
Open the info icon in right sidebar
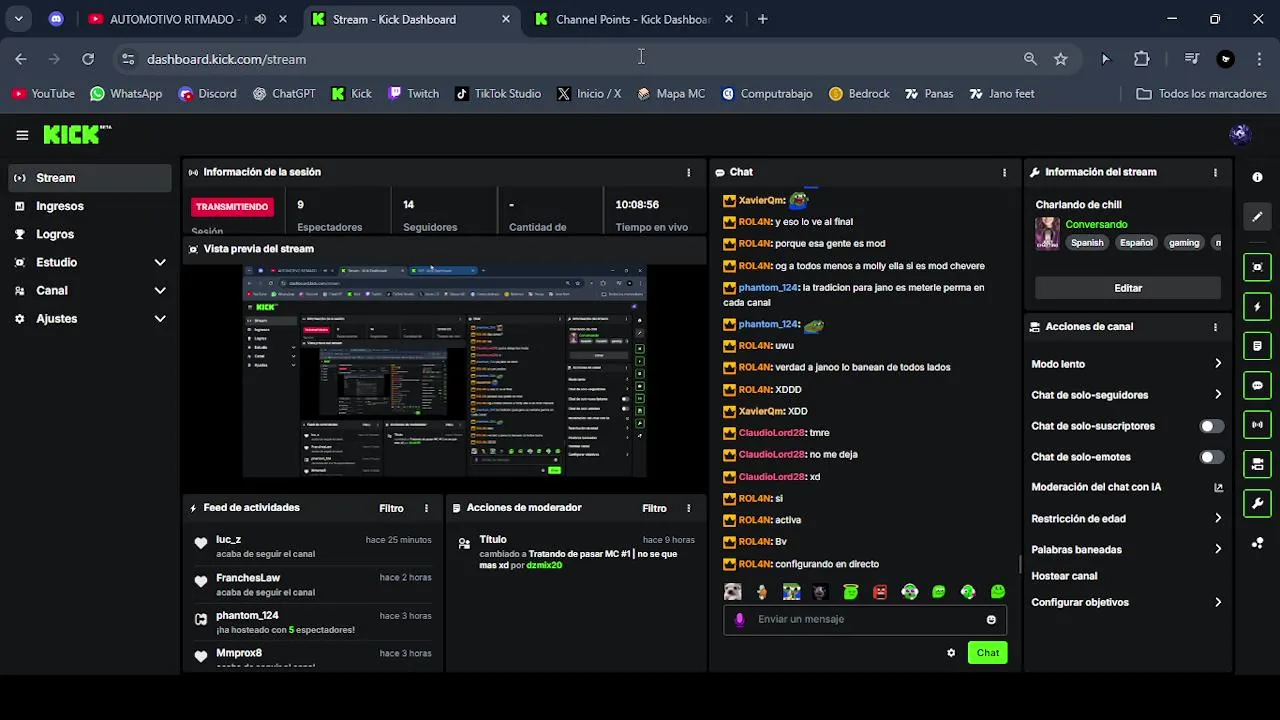pos(1257,177)
